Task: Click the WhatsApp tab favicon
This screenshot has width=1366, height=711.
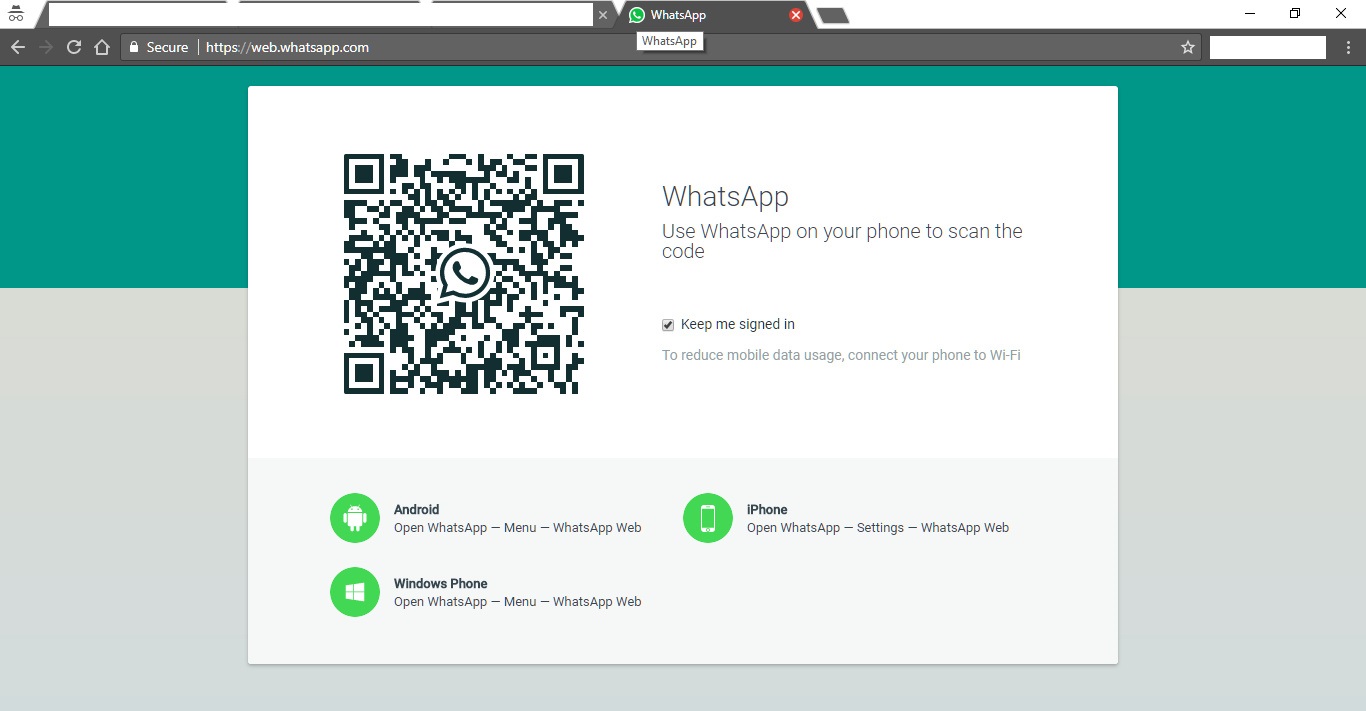Action: [x=637, y=15]
